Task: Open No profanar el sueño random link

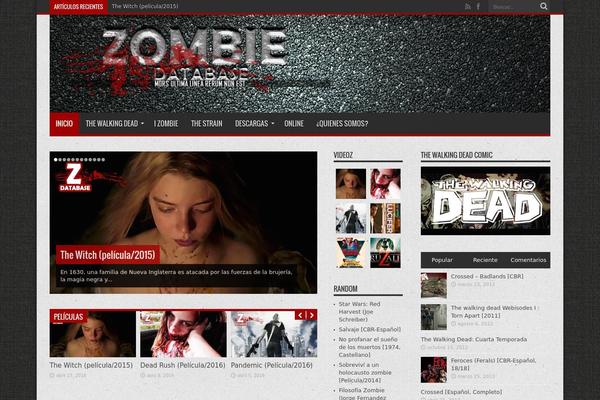Action: click(369, 347)
